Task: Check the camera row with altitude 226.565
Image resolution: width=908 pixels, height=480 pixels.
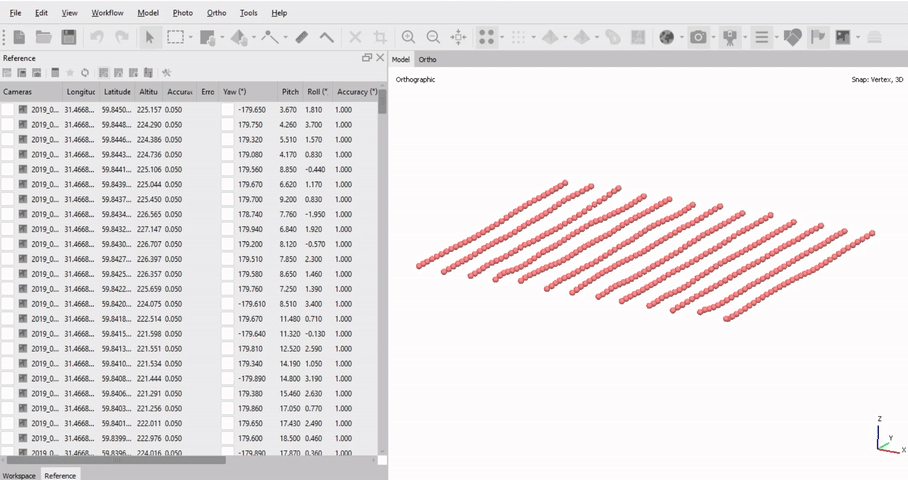Action: 7,214
